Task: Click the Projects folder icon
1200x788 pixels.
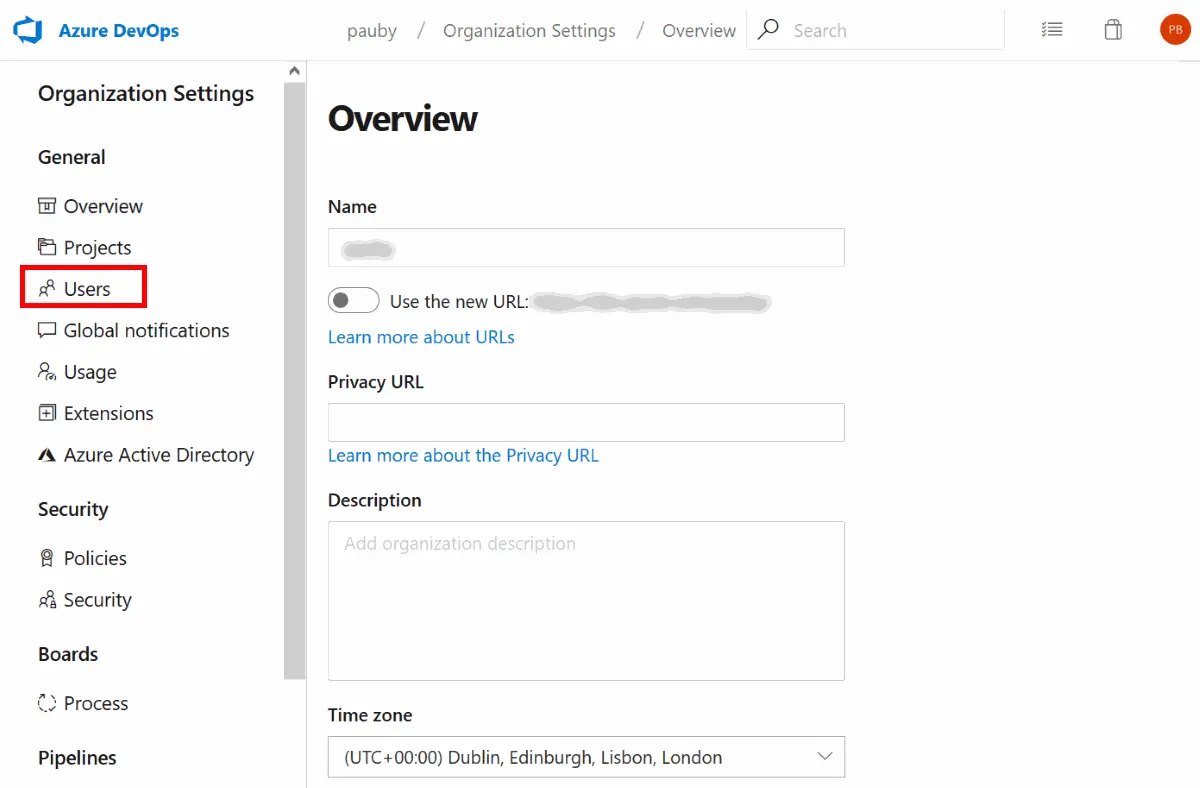Action: (47, 247)
